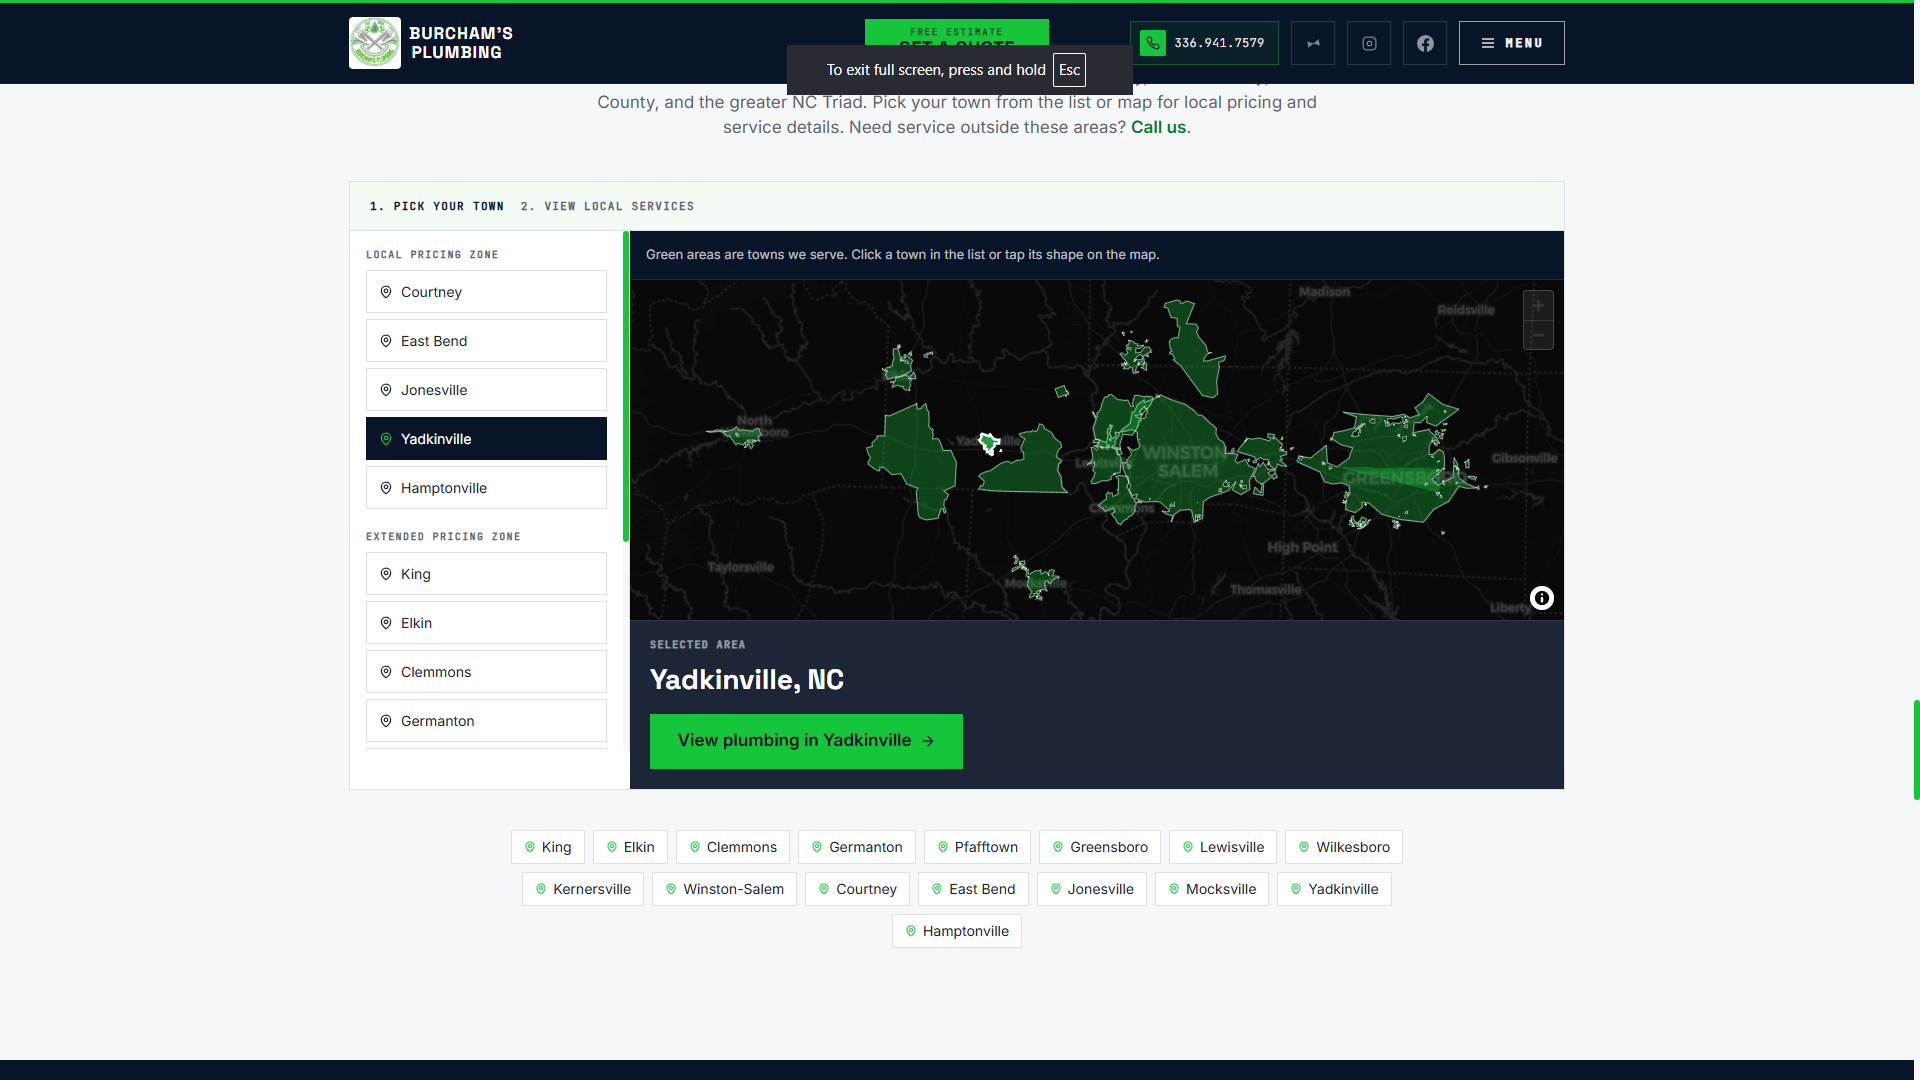Click the Local Pricing Zone label
Viewport: 1920px width, 1080px height.
(x=432, y=255)
